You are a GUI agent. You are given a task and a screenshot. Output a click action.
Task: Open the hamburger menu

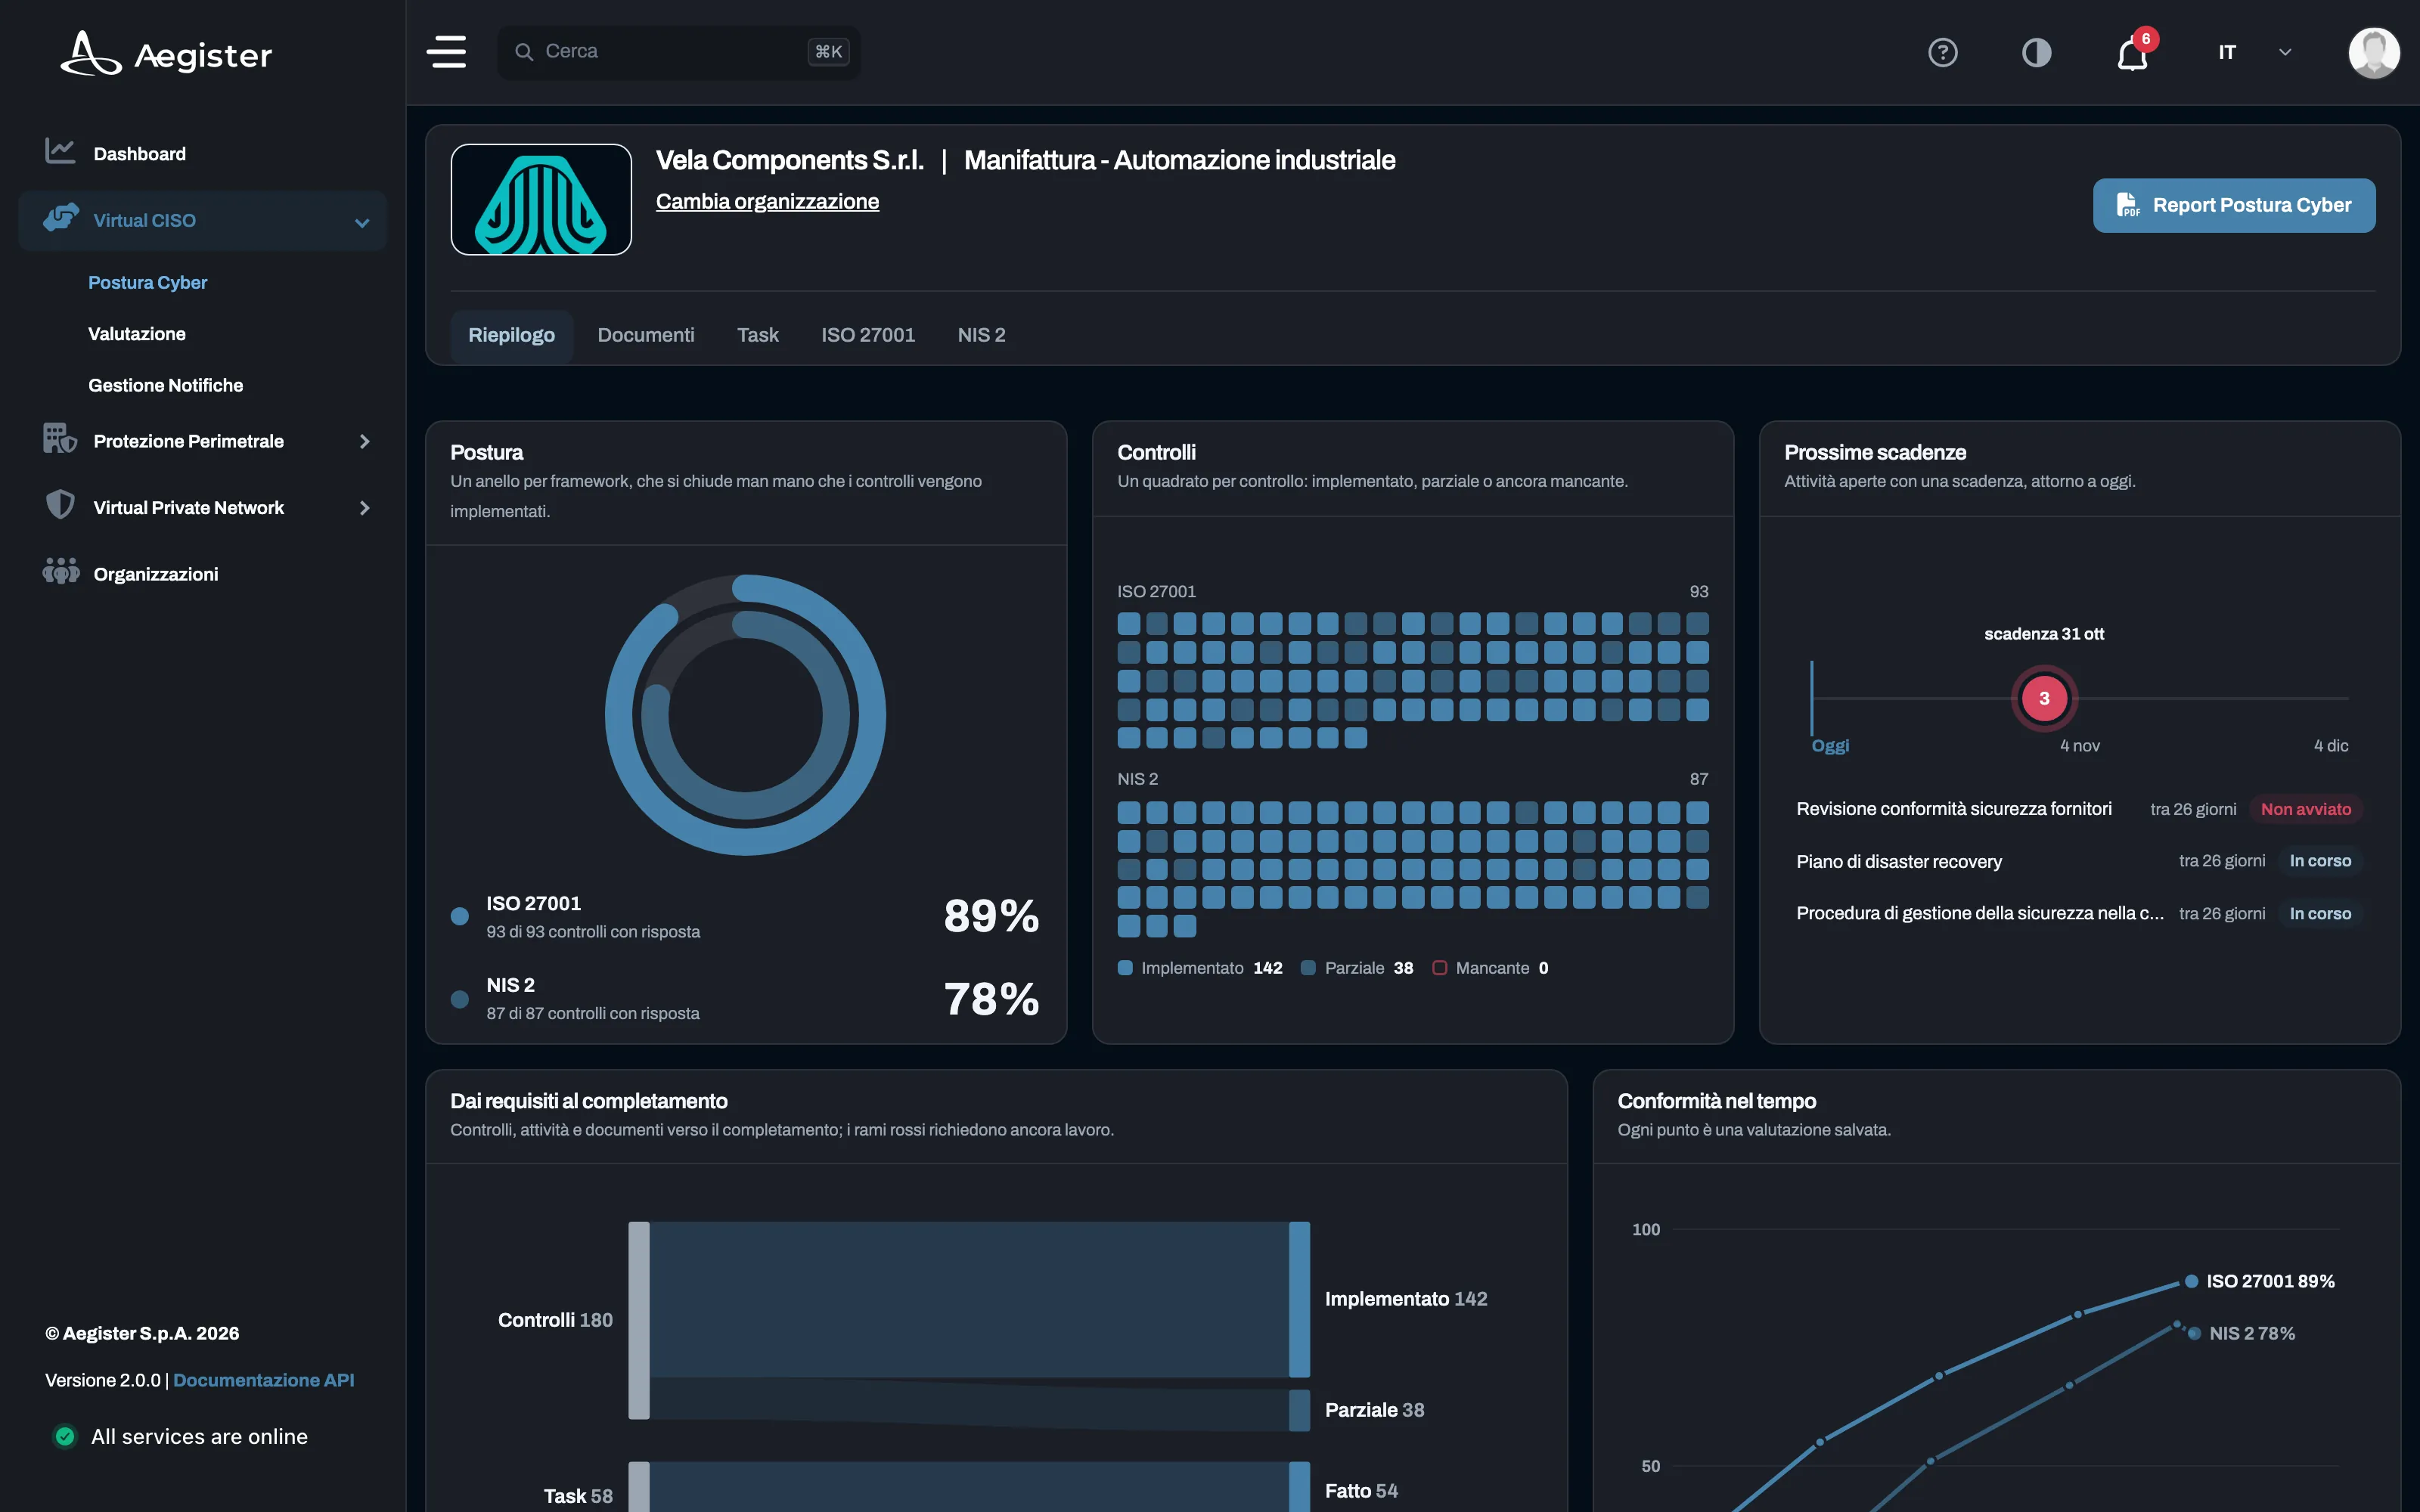point(446,52)
